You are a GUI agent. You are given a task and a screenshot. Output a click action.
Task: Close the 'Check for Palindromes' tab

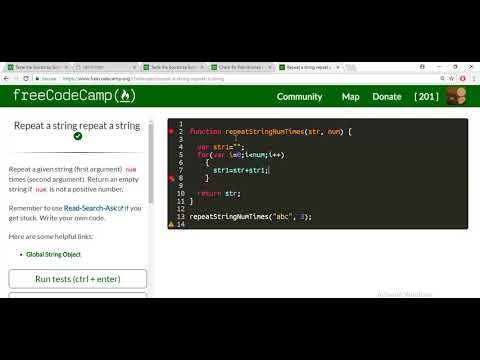tap(269, 67)
